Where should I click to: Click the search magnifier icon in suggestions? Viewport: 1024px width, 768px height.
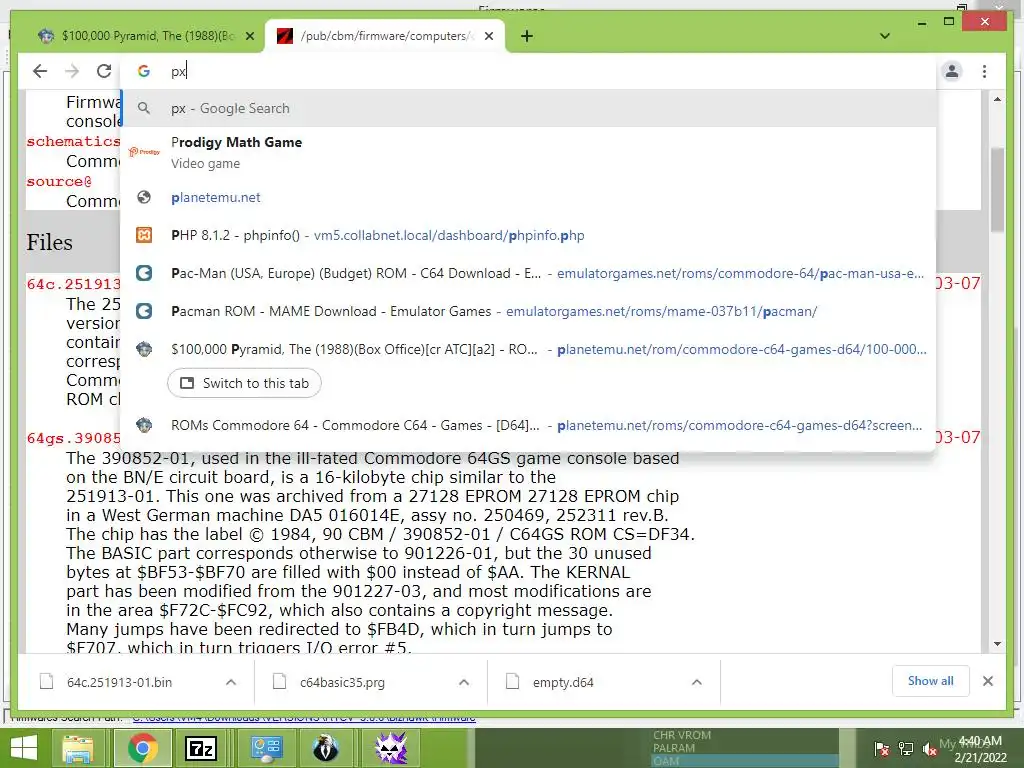coord(144,108)
